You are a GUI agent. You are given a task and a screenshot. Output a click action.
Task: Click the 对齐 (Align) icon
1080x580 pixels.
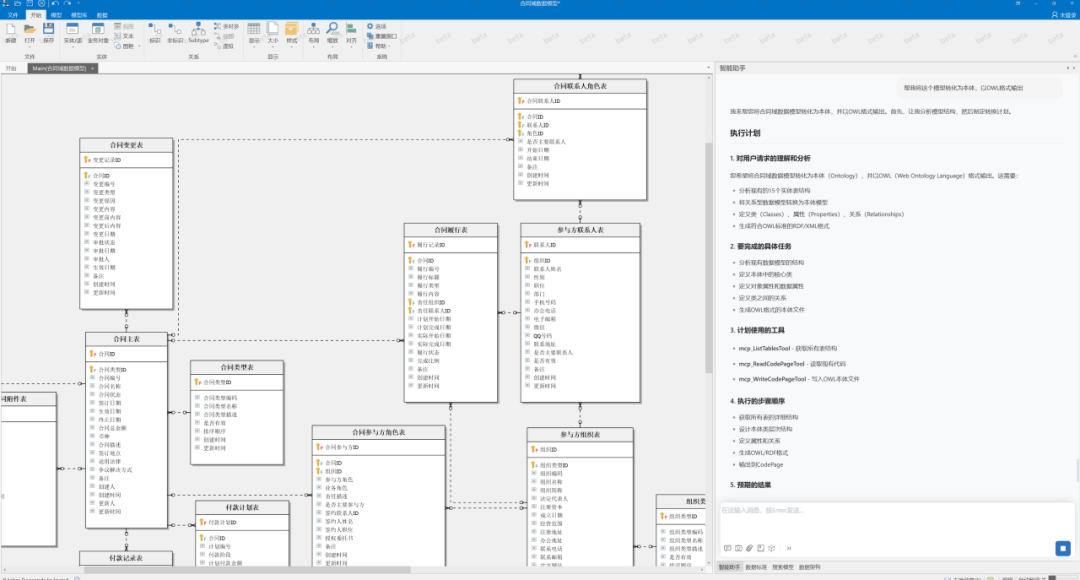(x=351, y=30)
